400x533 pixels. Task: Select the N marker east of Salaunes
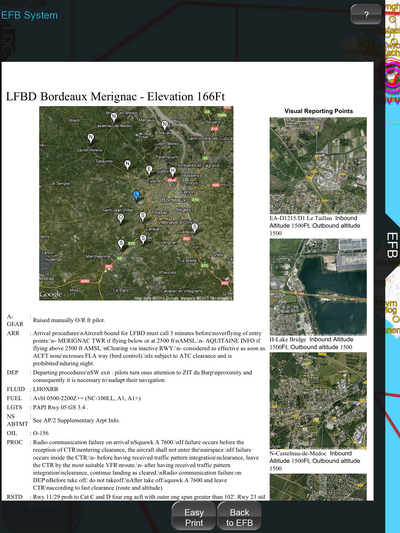pyautogui.click(x=127, y=165)
